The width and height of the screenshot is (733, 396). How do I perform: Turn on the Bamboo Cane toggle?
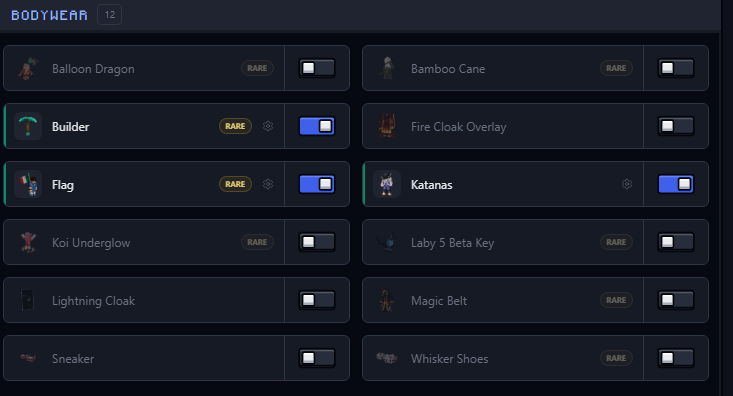point(676,68)
